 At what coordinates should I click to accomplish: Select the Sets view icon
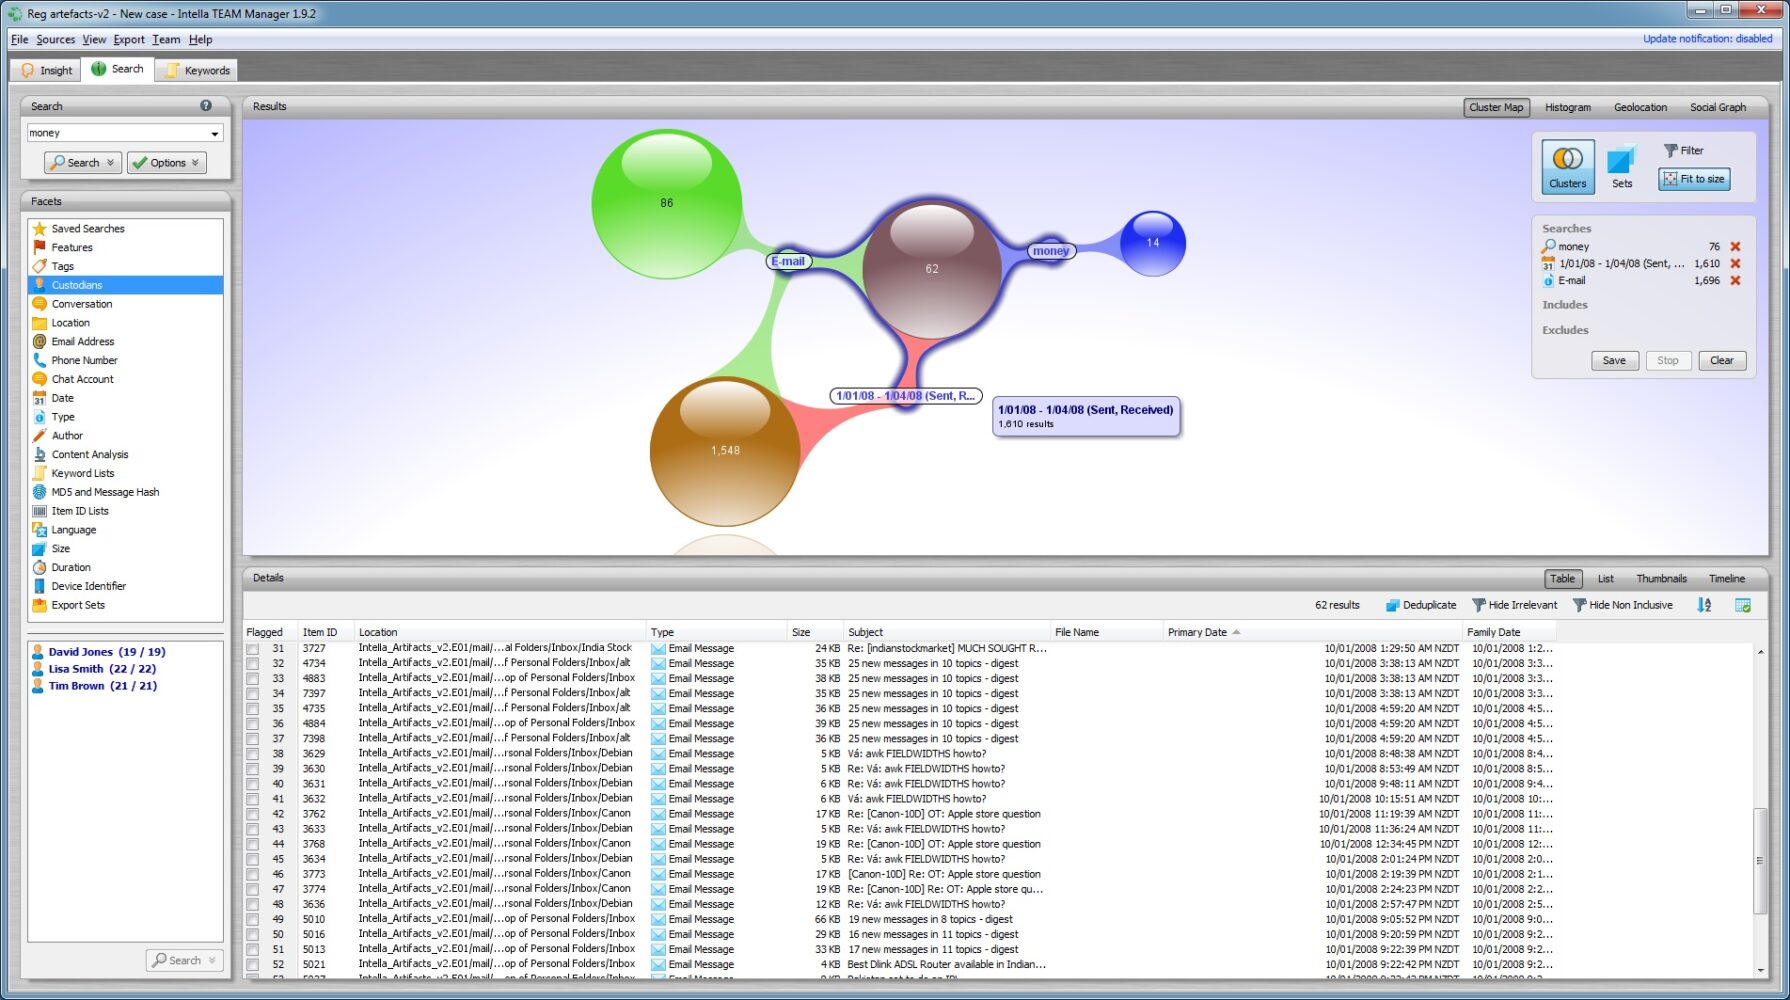tap(1621, 166)
